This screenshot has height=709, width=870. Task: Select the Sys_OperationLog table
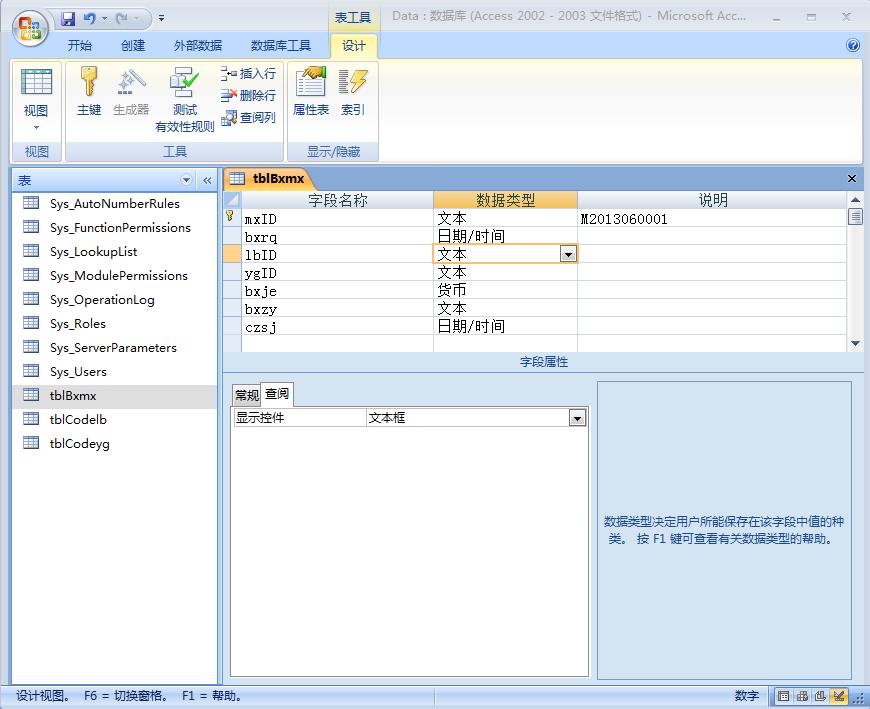coord(114,300)
